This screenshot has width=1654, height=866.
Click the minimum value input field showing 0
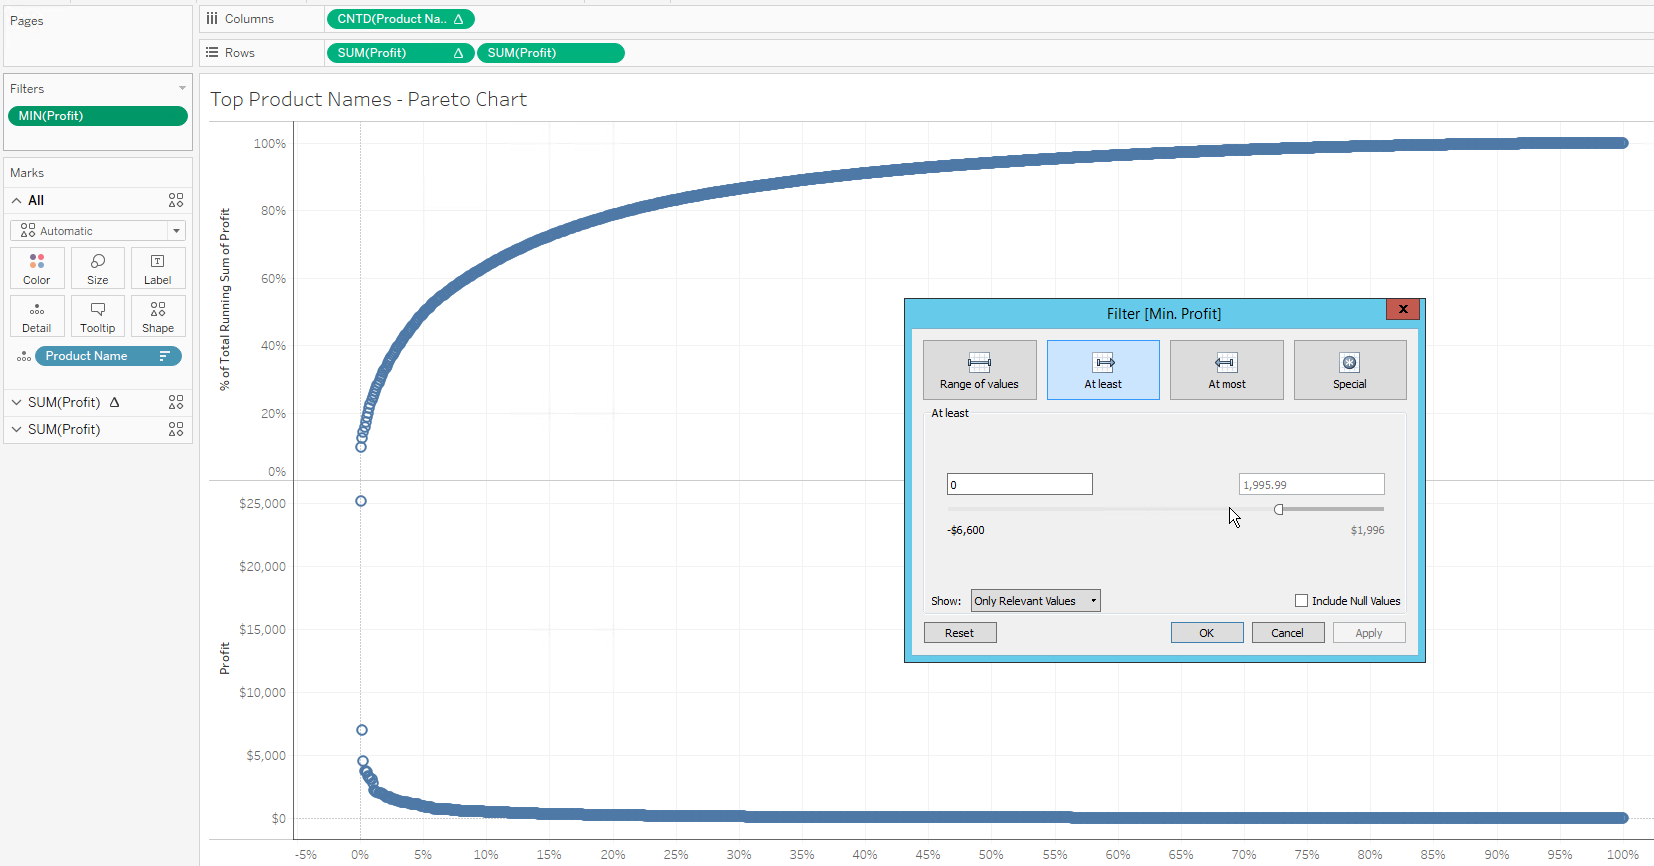tap(1020, 485)
